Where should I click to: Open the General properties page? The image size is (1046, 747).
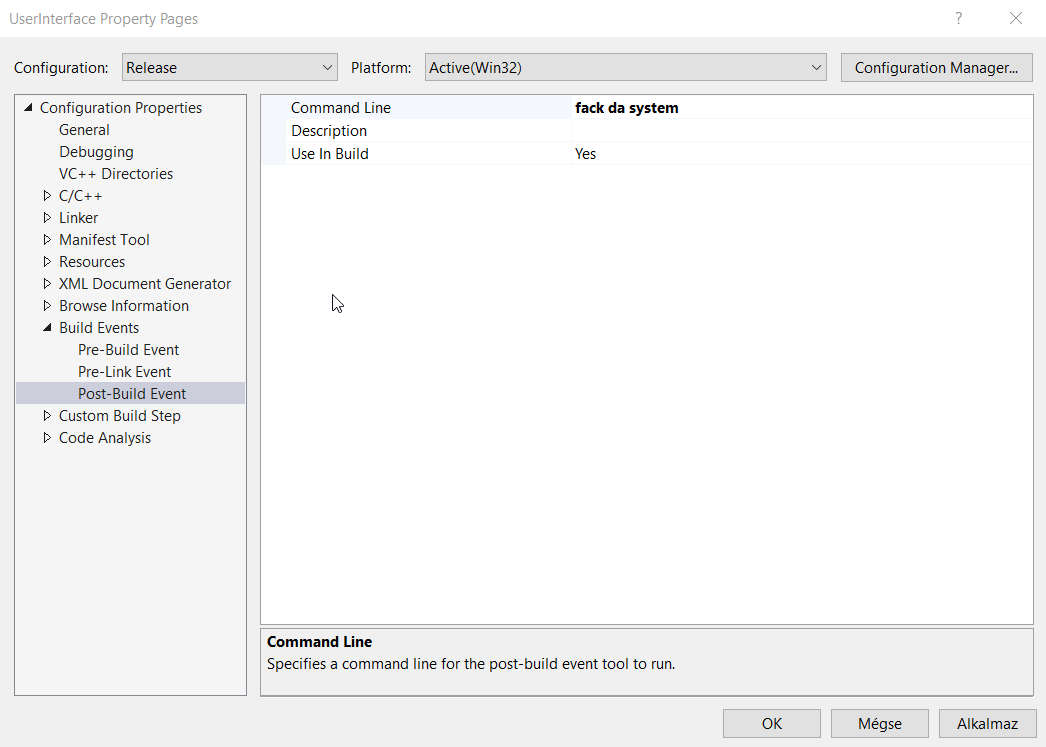click(84, 130)
